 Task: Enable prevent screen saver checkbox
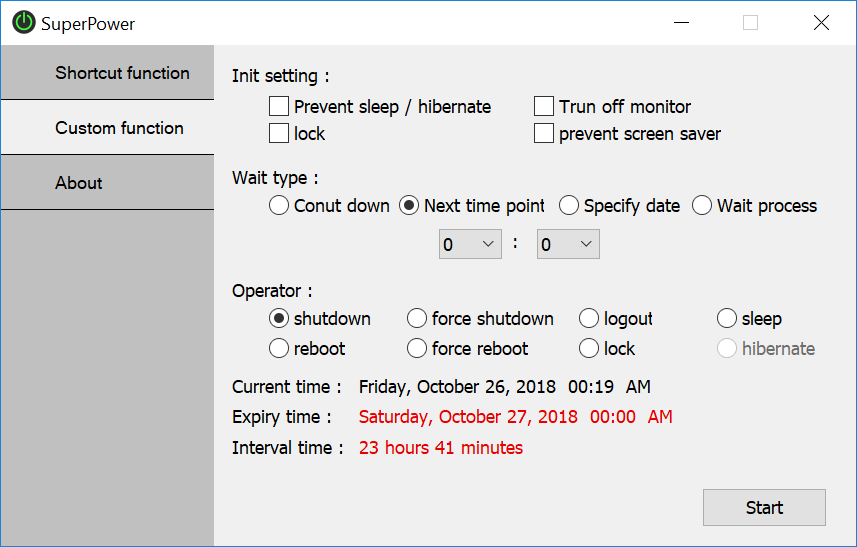[544, 133]
